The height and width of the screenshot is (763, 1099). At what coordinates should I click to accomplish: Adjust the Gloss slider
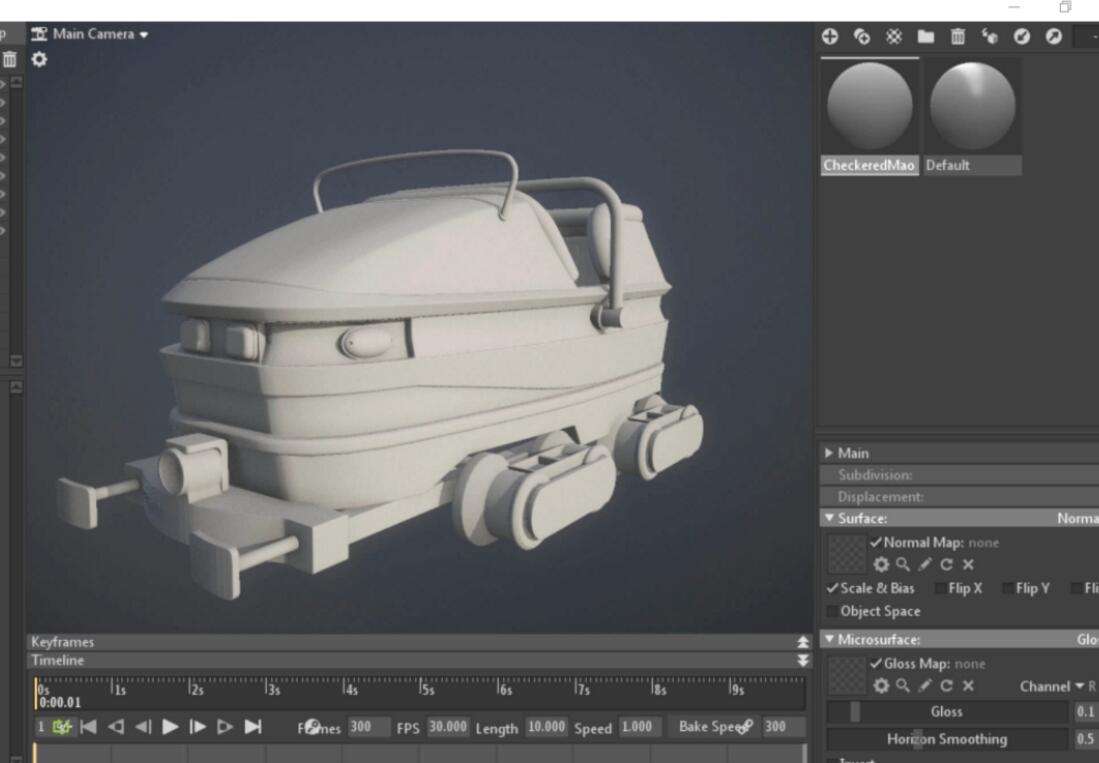(x=947, y=712)
